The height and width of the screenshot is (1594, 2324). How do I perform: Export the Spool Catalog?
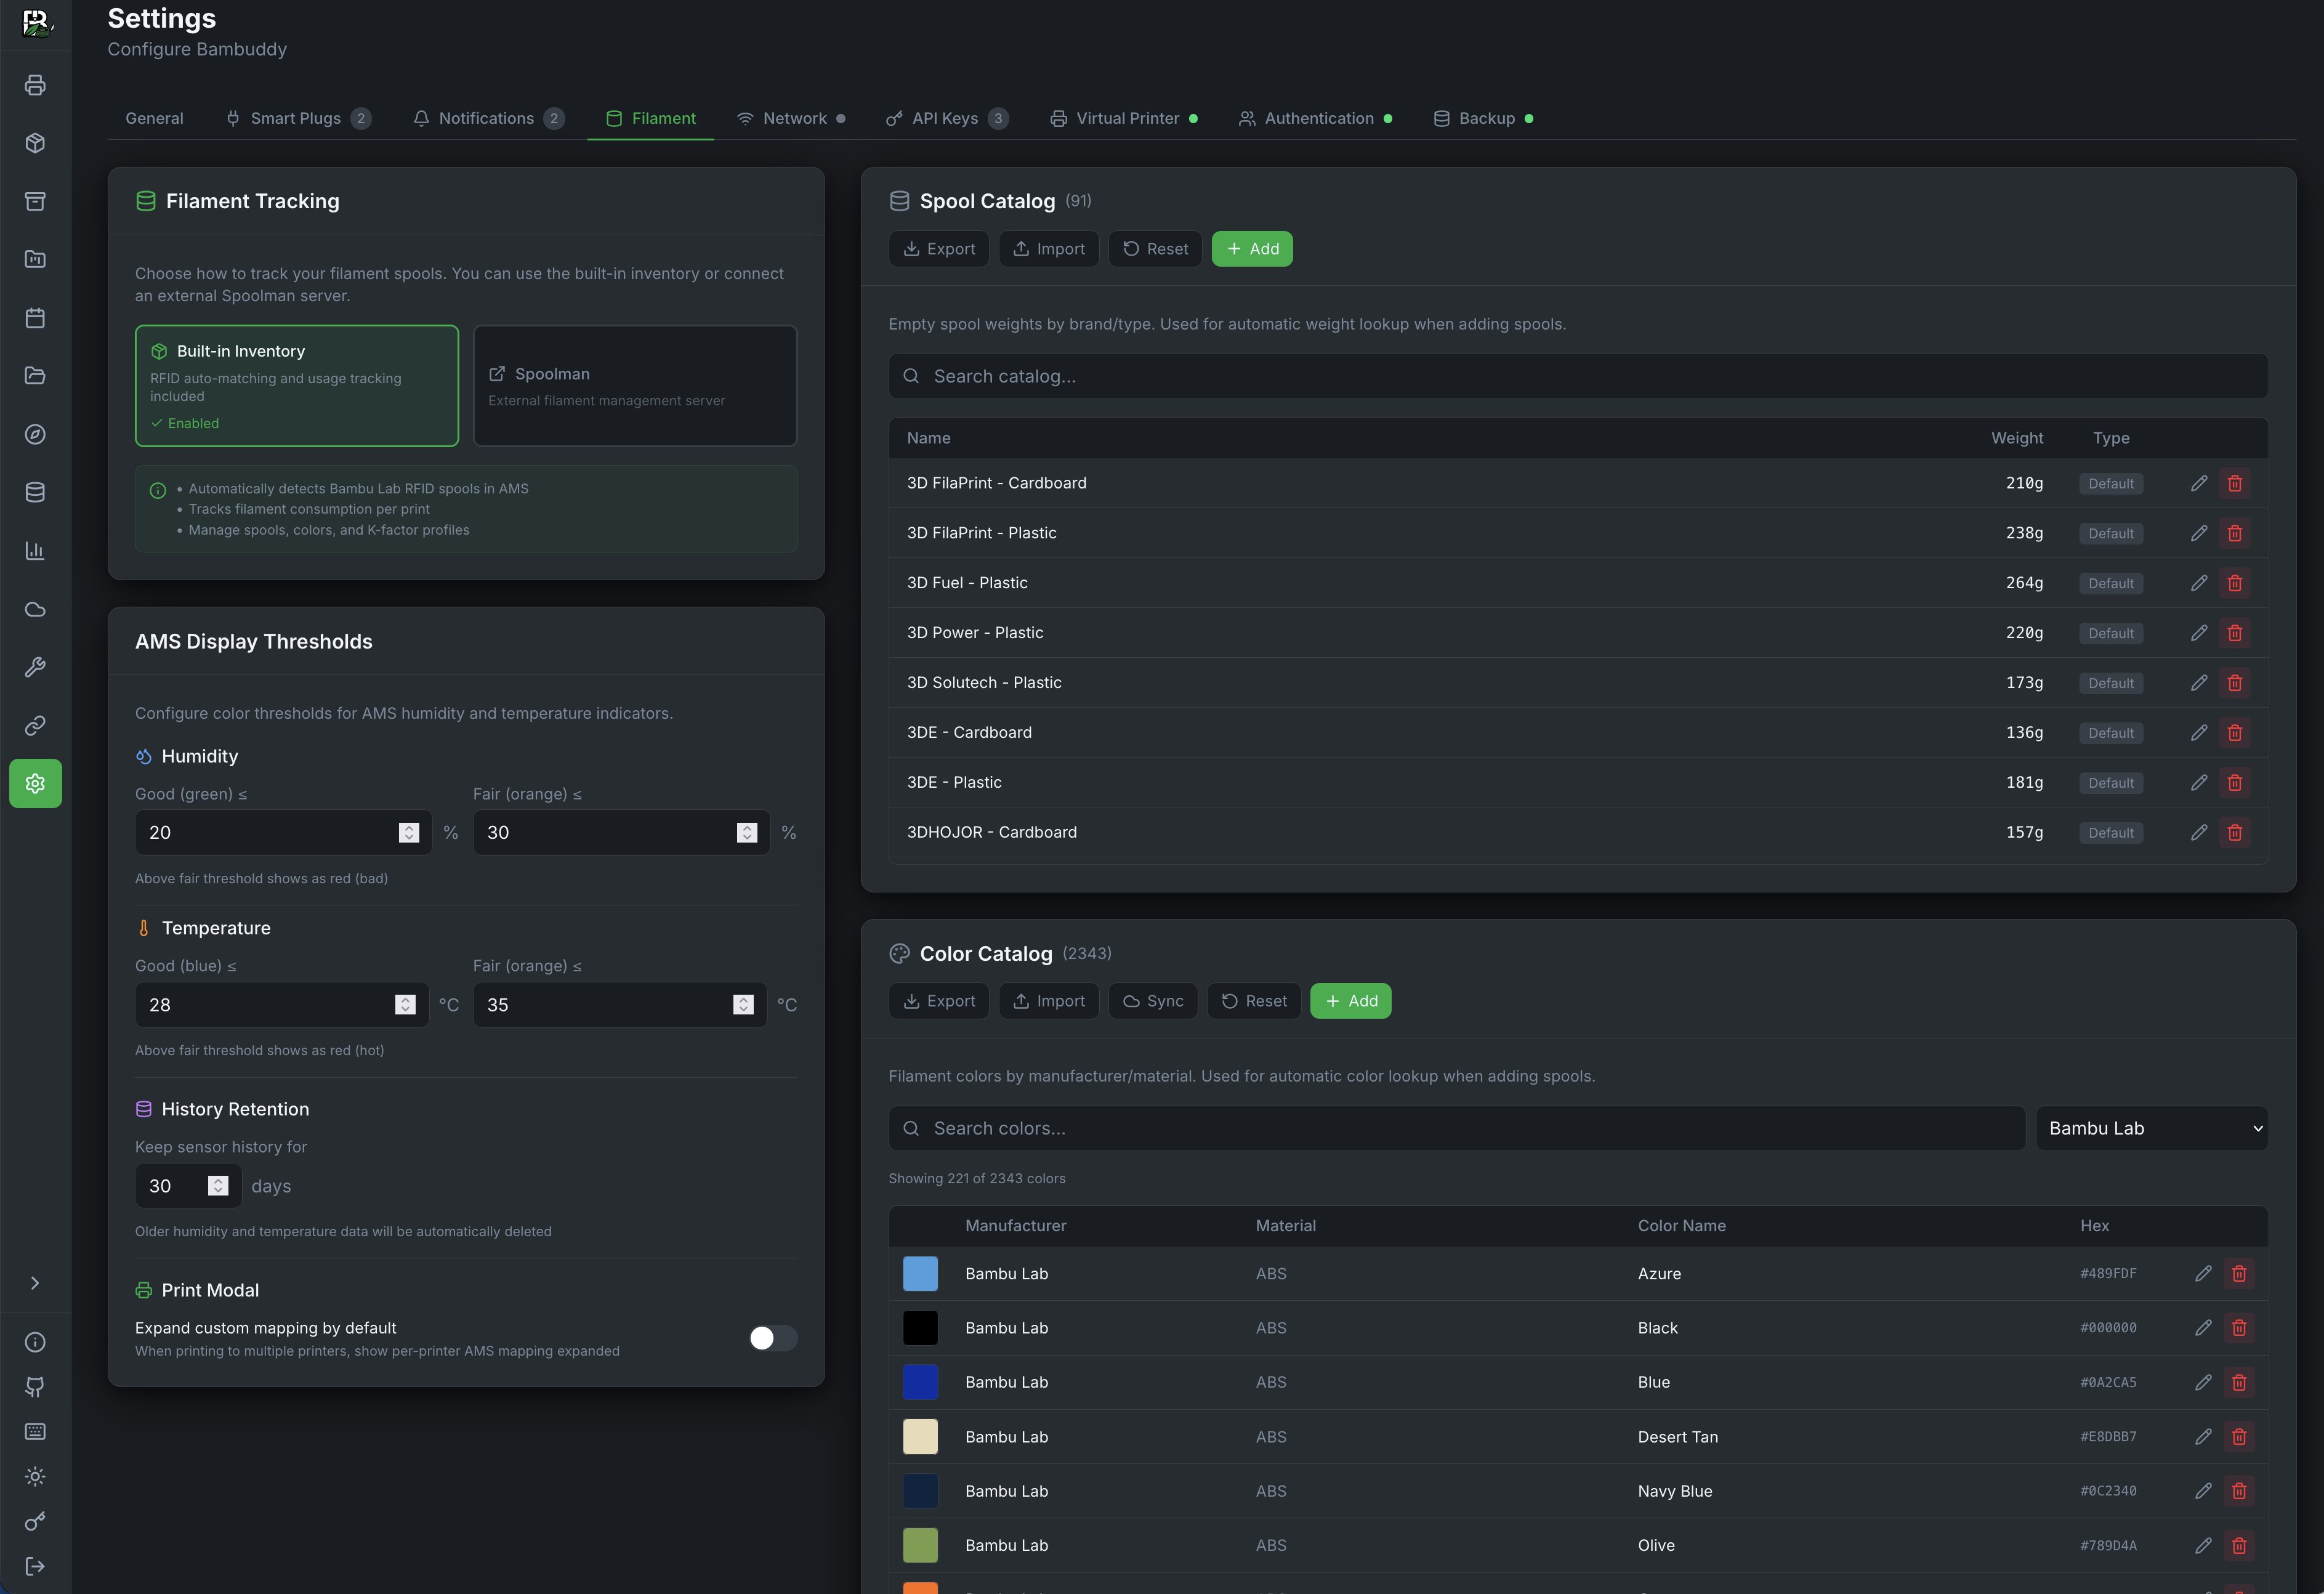pyautogui.click(x=938, y=248)
